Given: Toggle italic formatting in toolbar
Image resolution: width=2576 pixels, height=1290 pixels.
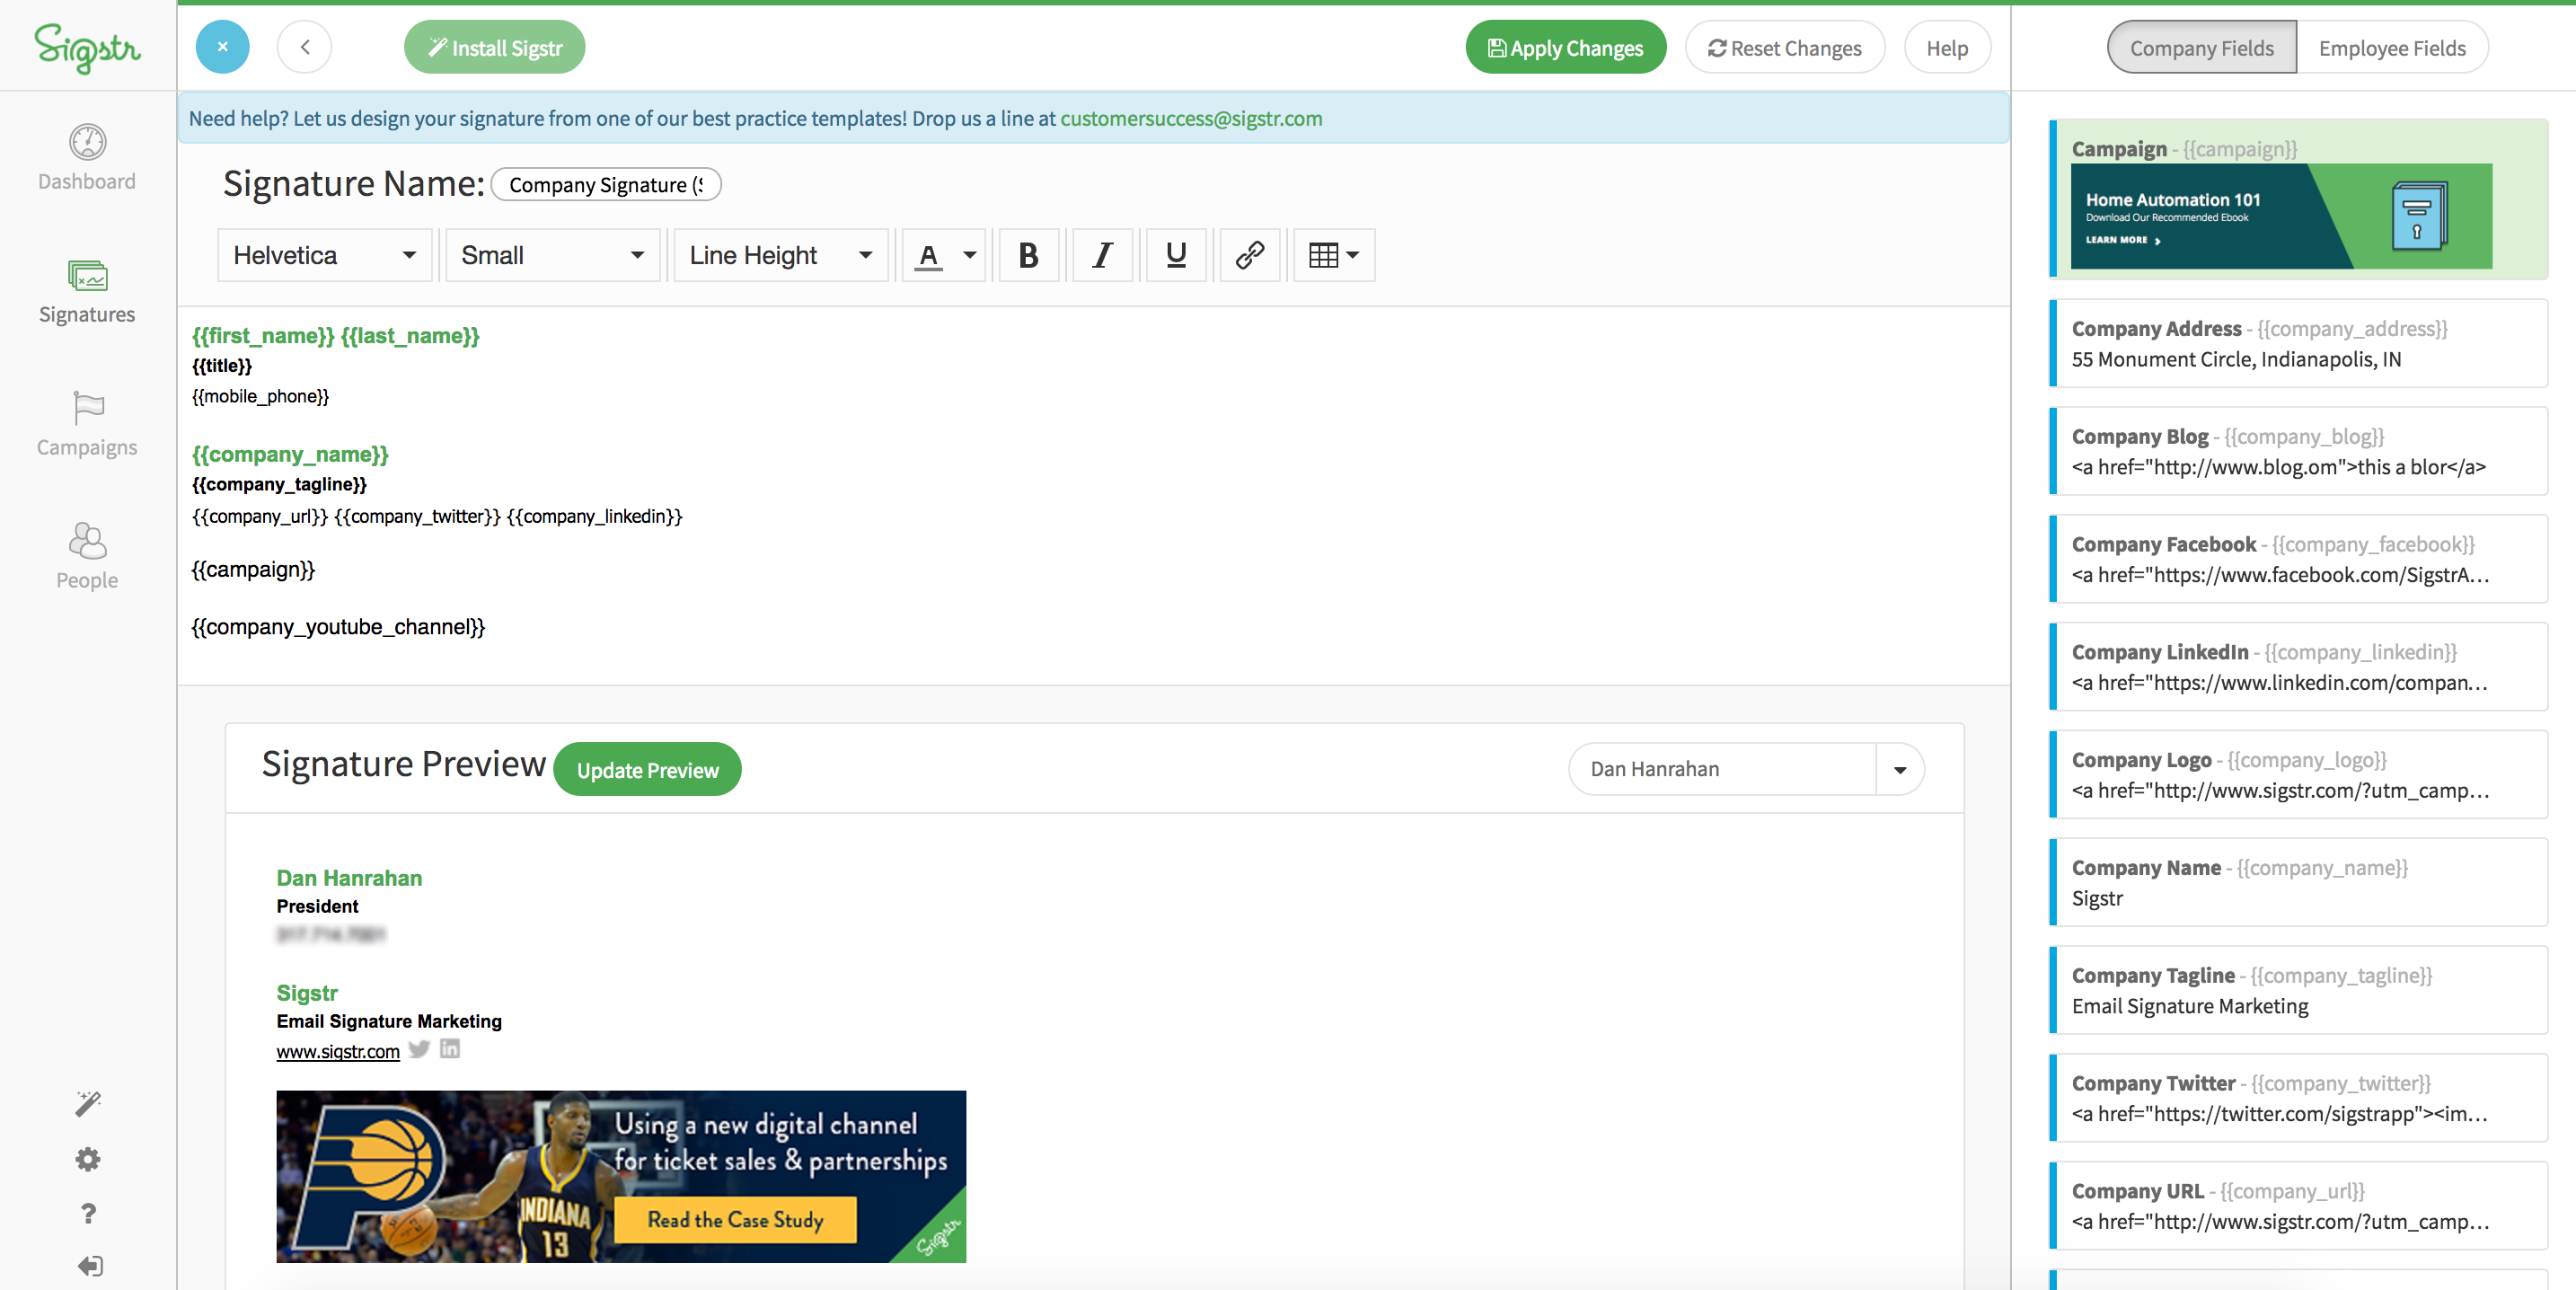Looking at the screenshot, I should [x=1100, y=255].
